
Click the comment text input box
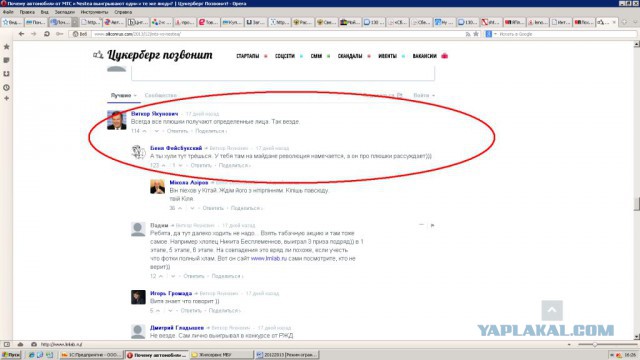(283, 74)
